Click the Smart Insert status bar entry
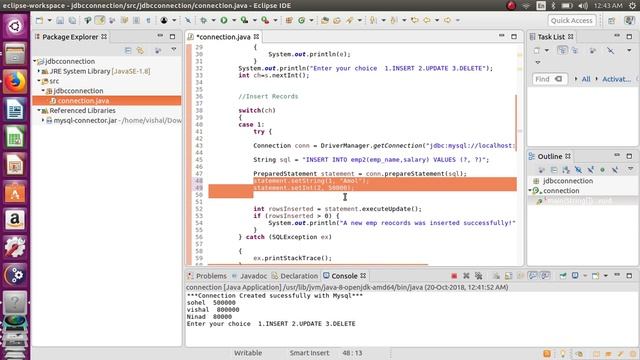The width and height of the screenshot is (640, 360). pyautogui.click(x=309, y=353)
